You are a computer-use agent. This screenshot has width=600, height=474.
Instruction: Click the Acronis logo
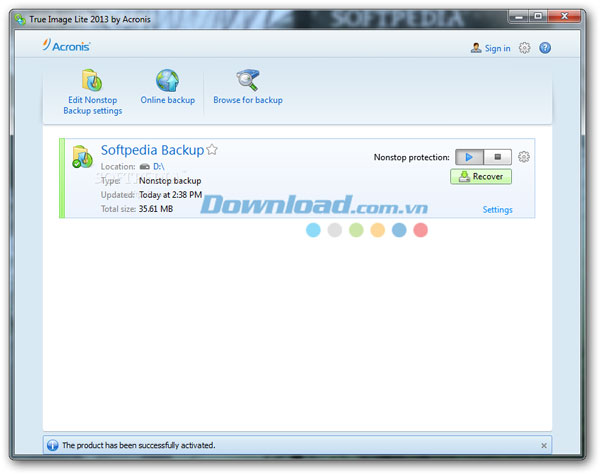67,45
